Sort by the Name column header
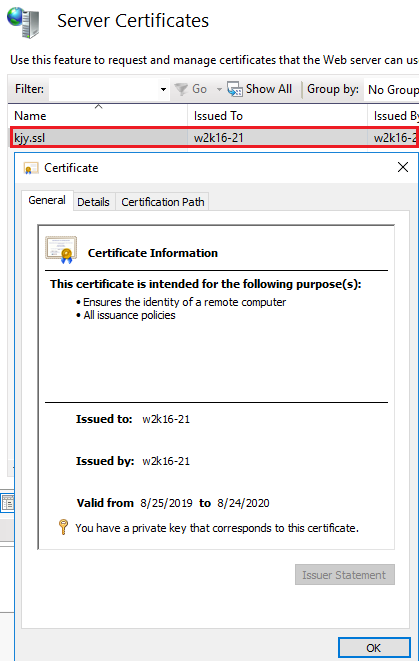The height and width of the screenshot is (661, 419). pyautogui.click(x=97, y=116)
